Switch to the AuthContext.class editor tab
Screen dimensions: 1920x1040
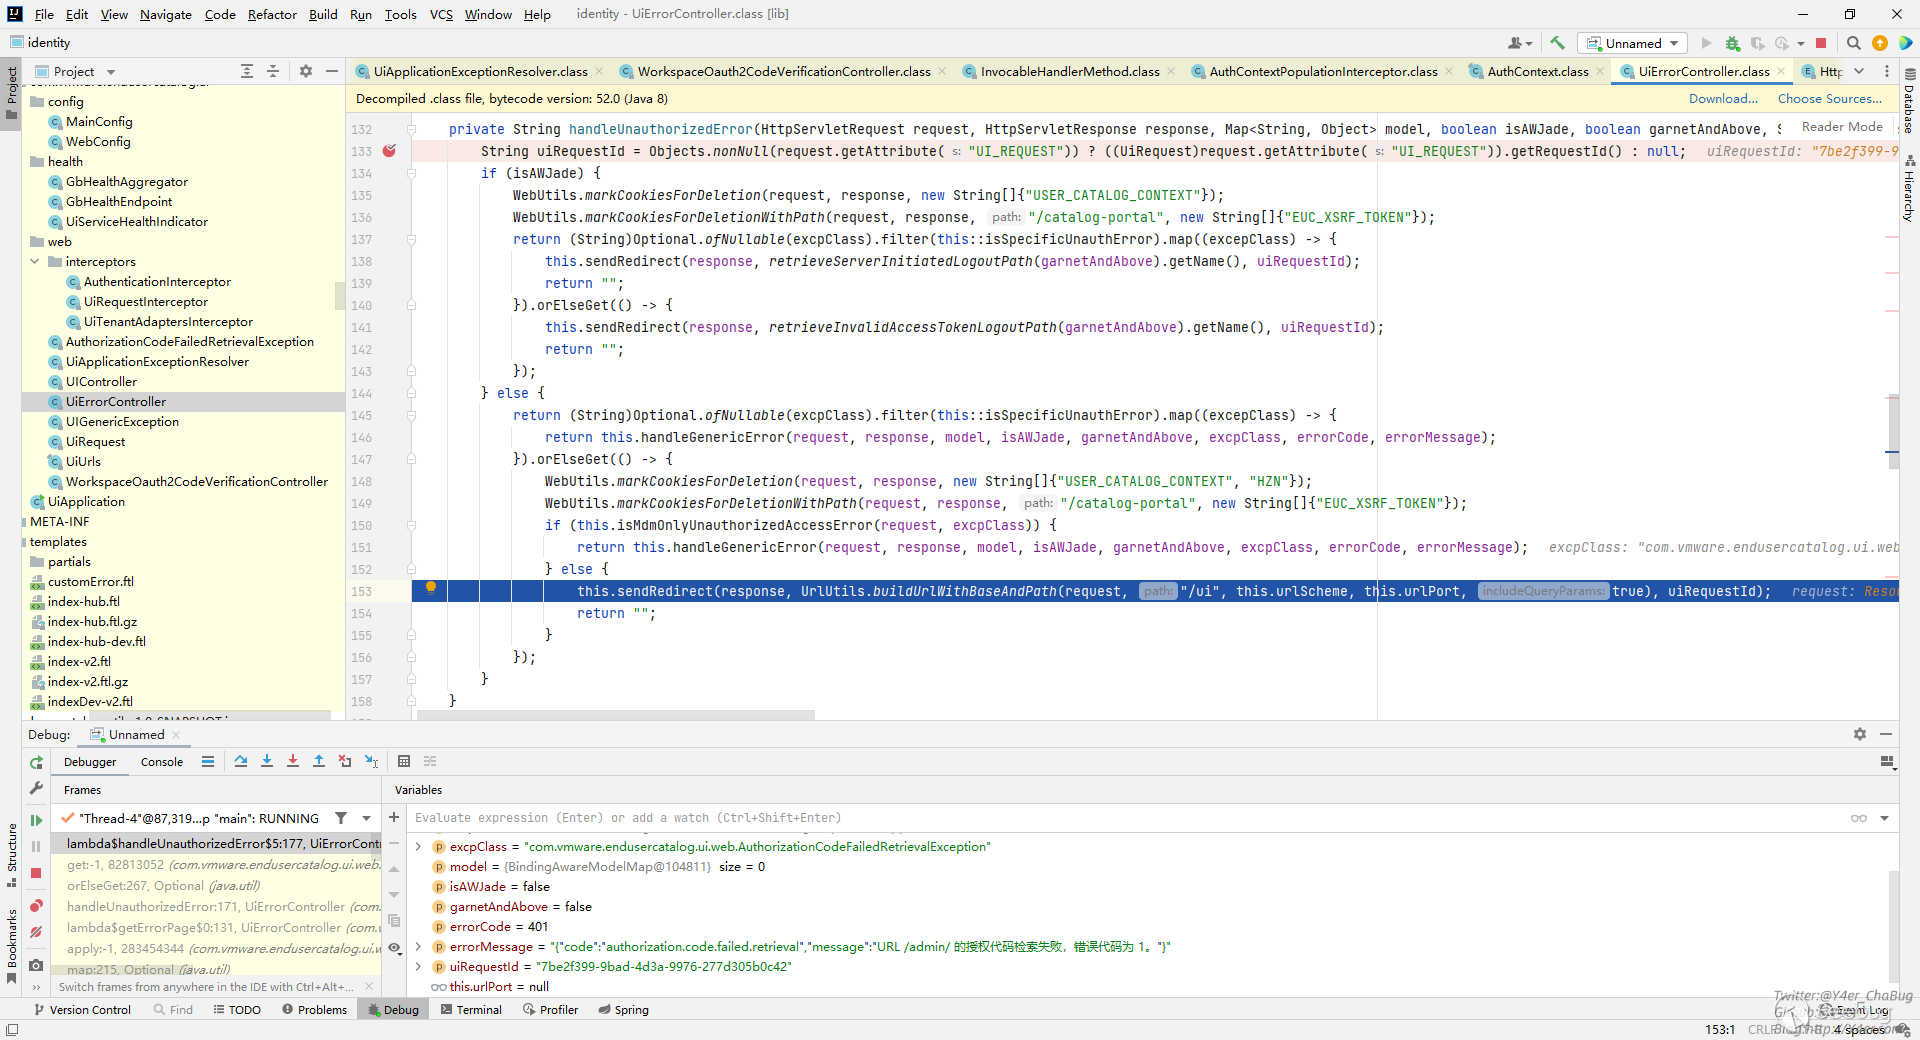1537,71
